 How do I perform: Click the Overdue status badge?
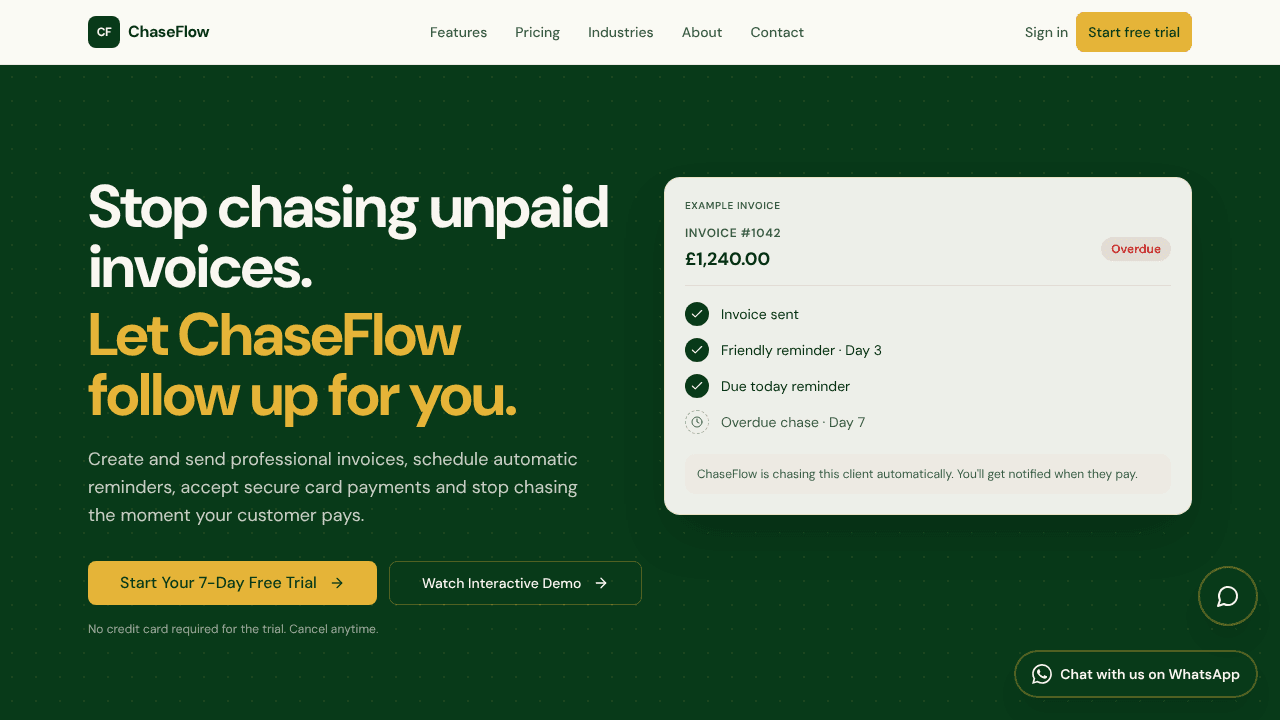[x=1136, y=249]
